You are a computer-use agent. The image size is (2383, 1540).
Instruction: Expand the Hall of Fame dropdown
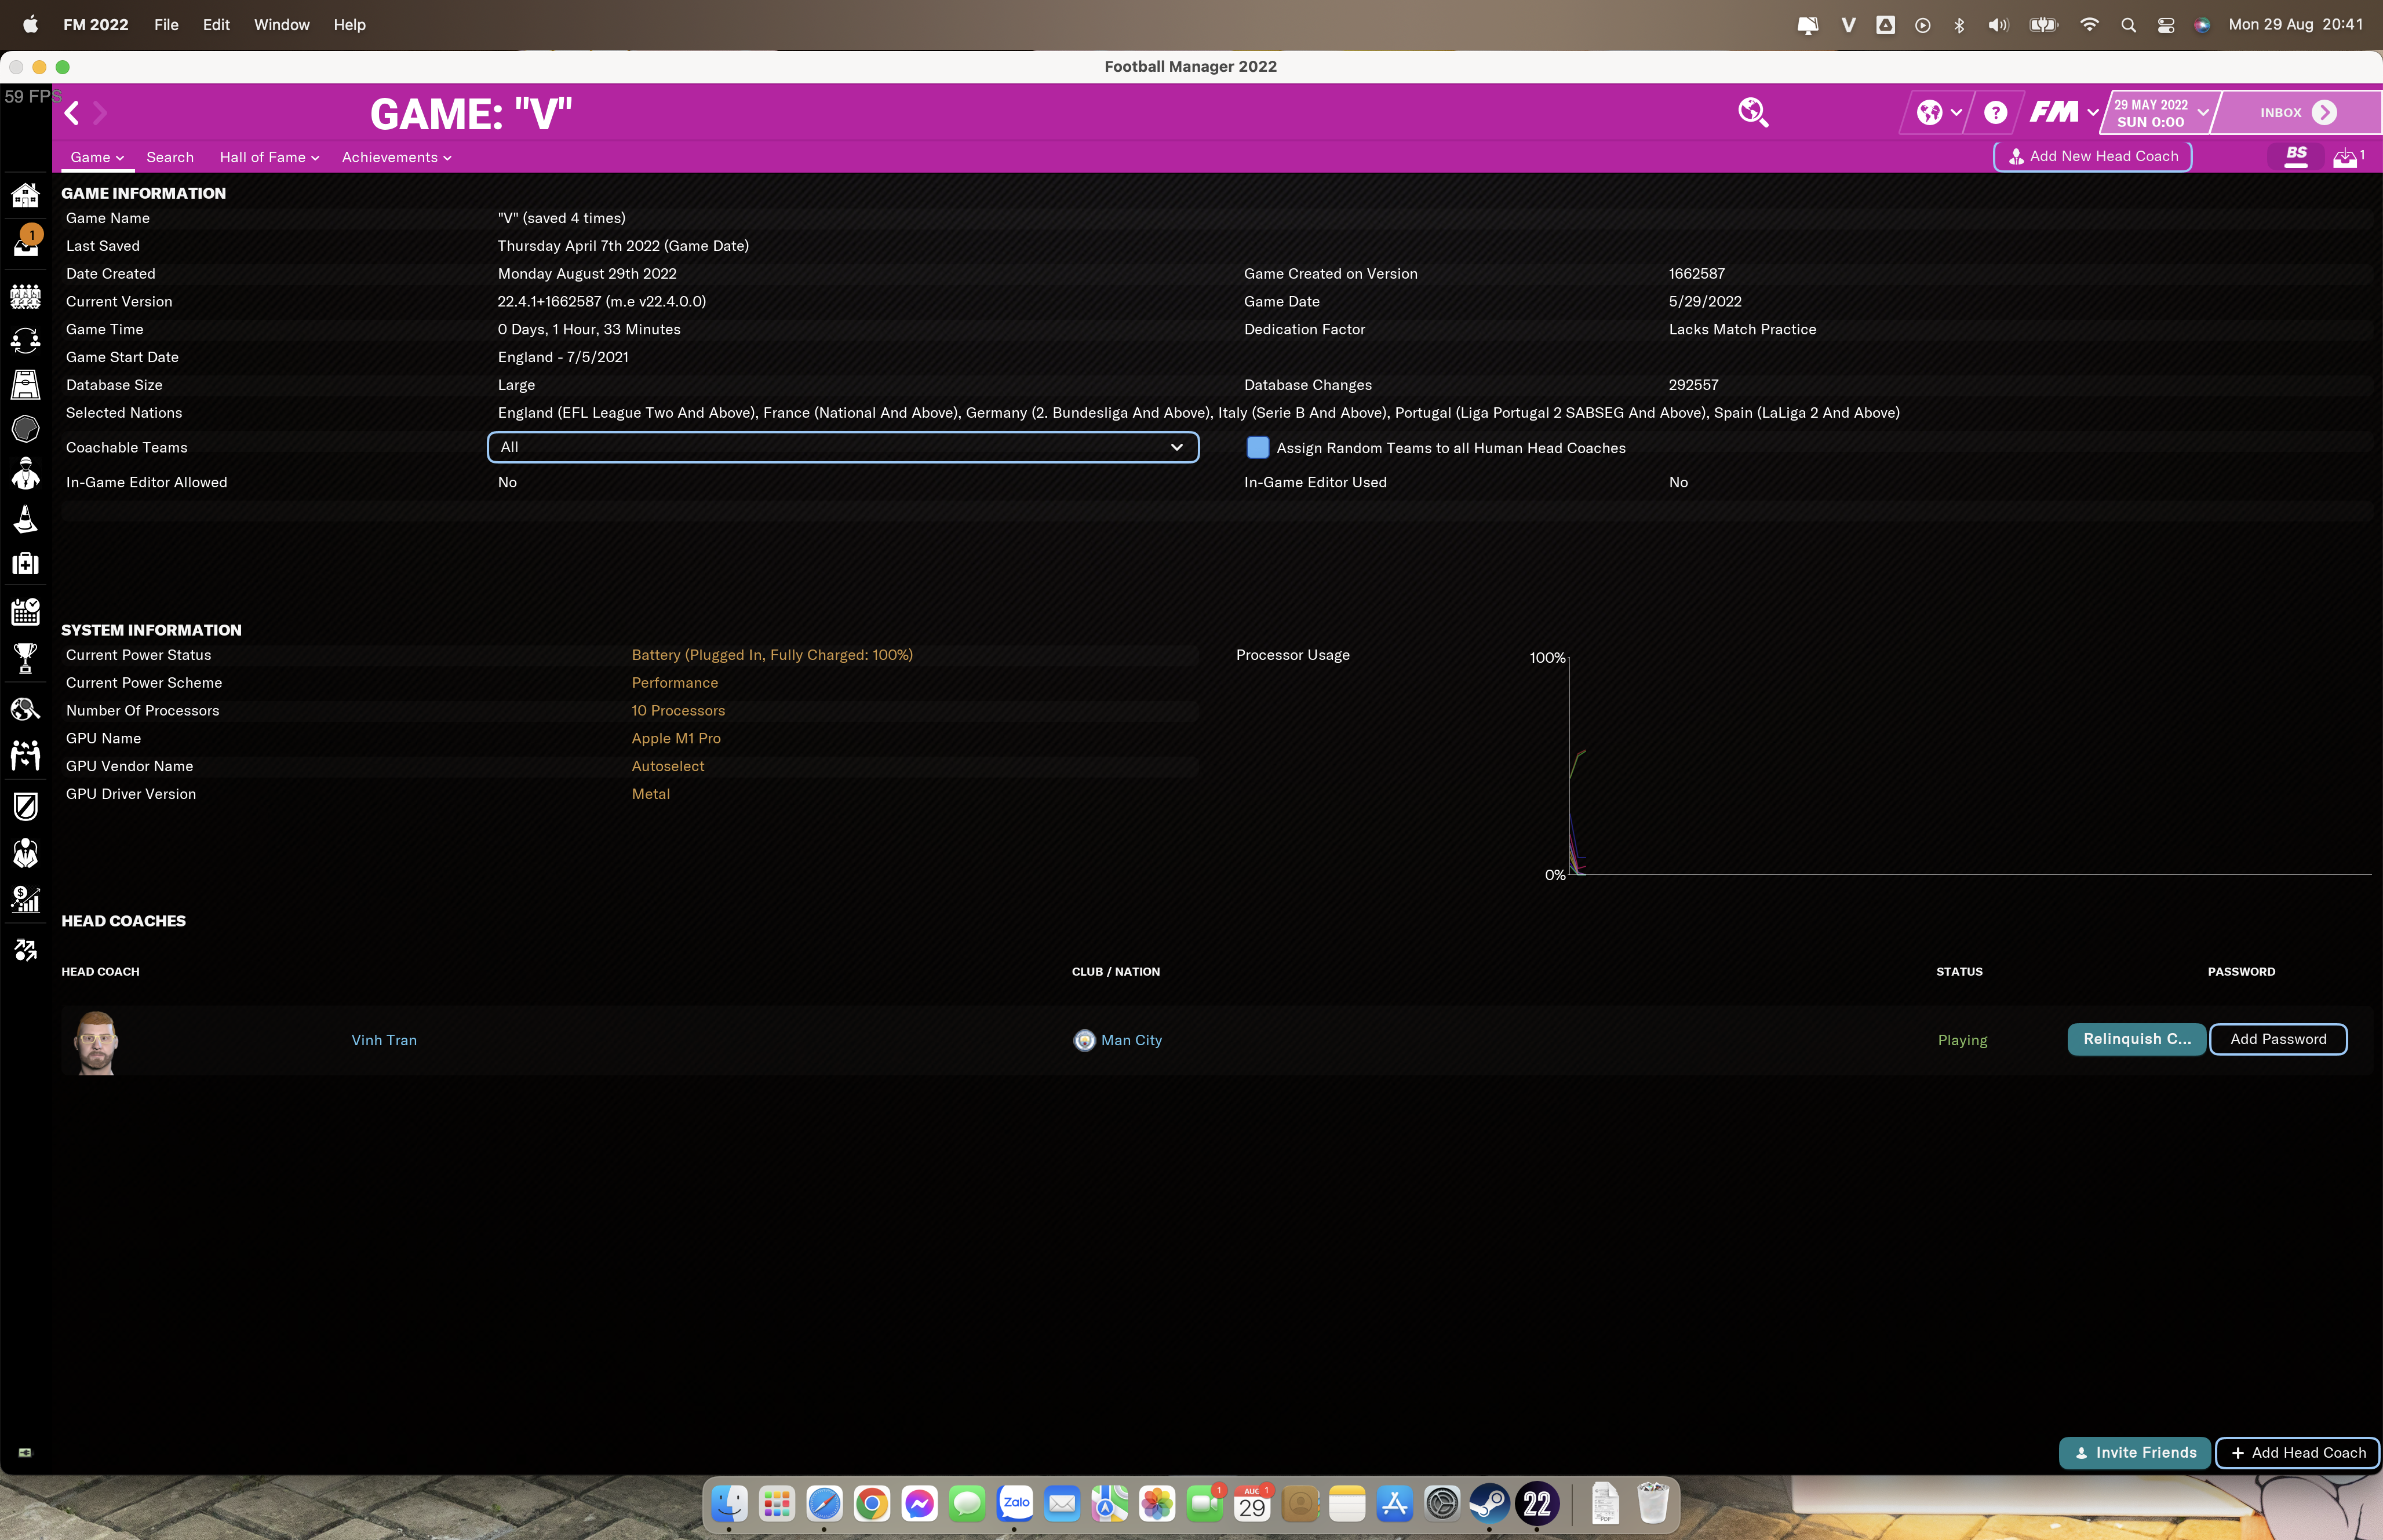point(269,157)
